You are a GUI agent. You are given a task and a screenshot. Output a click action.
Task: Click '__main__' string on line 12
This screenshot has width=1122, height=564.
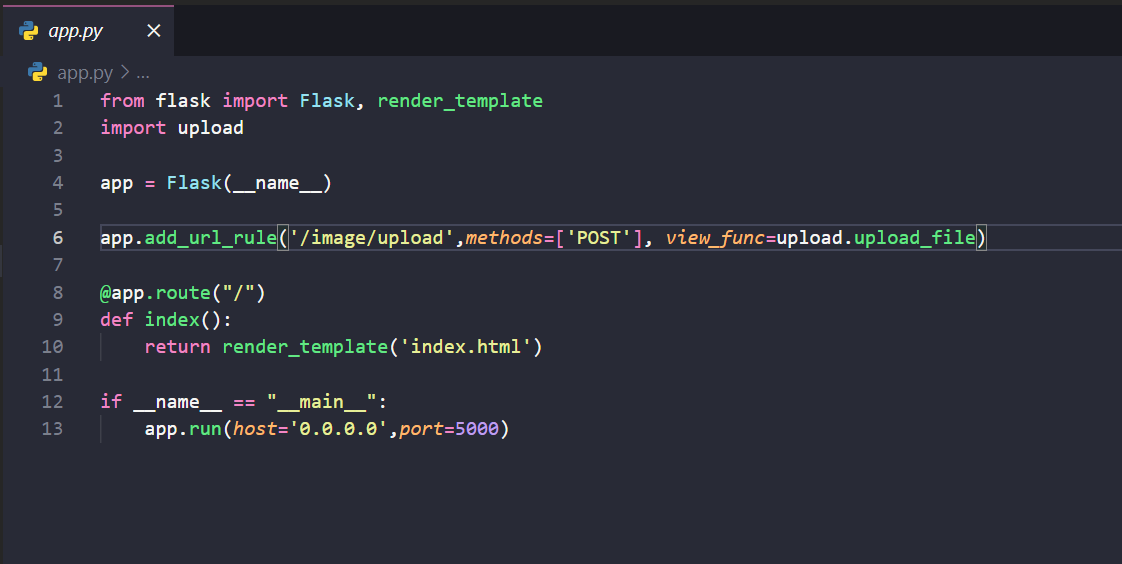point(321,402)
